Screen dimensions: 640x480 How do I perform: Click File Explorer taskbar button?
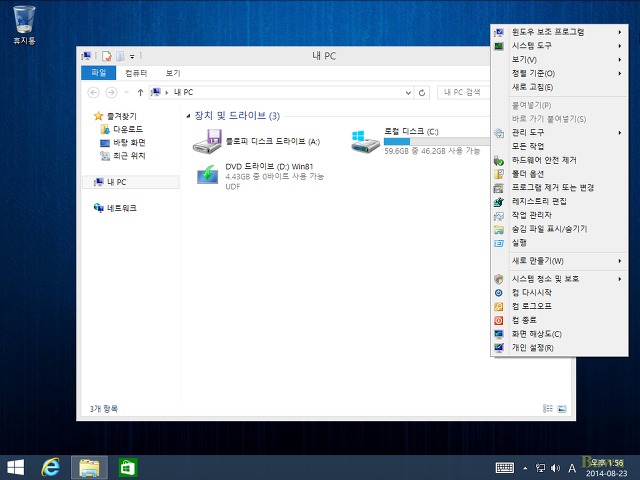tap(89, 467)
